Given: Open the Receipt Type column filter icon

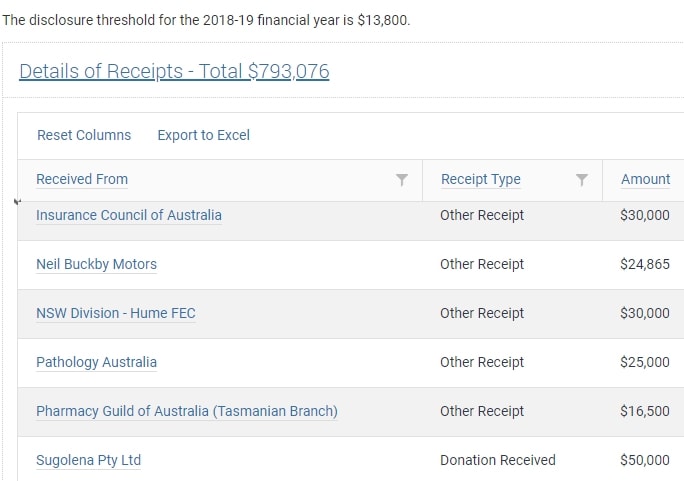Looking at the screenshot, I should [581, 180].
